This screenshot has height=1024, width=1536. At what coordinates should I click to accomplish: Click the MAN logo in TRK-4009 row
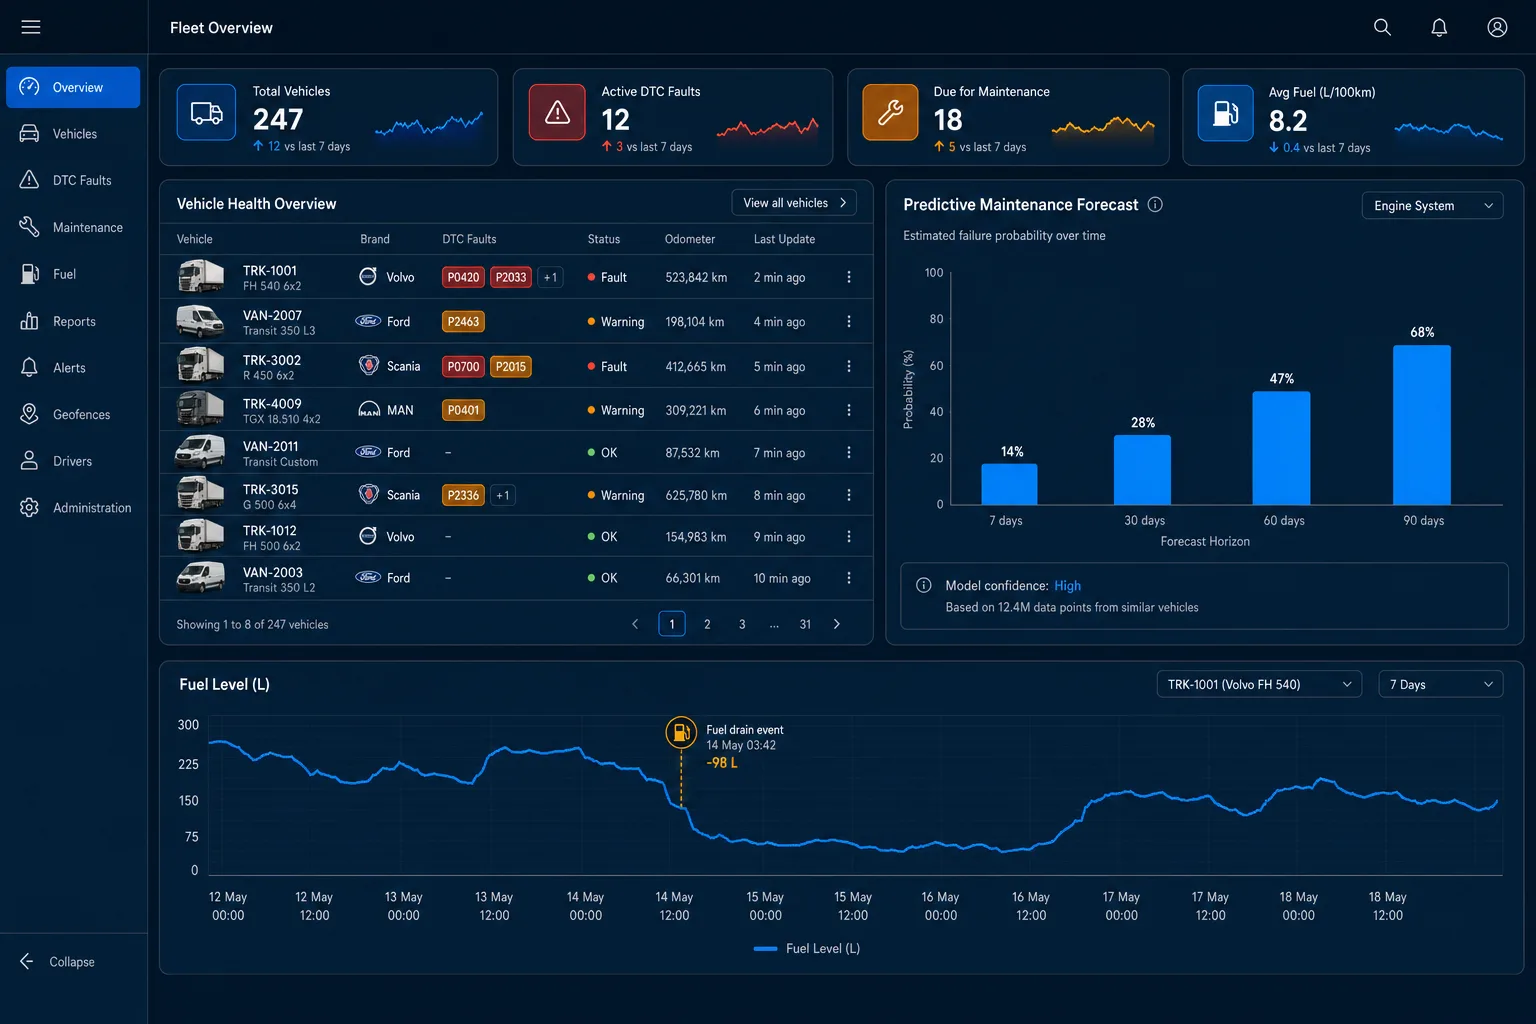click(x=369, y=410)
